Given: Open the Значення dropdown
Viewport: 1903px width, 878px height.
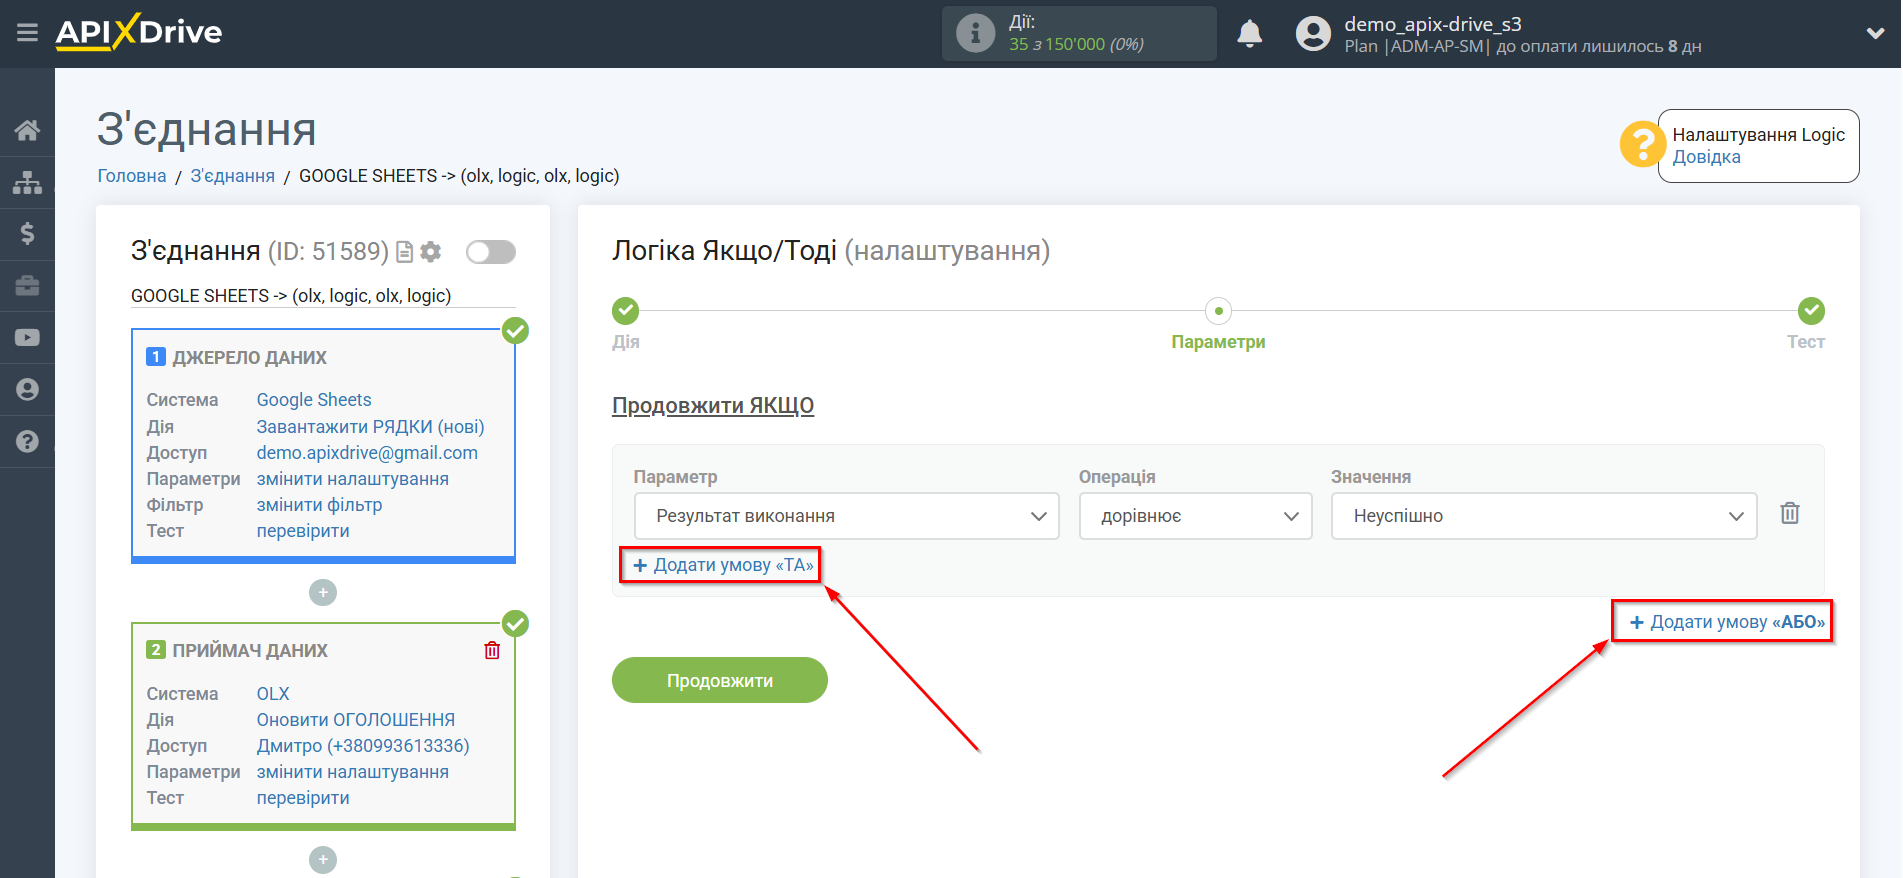Looking at the screenshot, I should coord(1544,516).
